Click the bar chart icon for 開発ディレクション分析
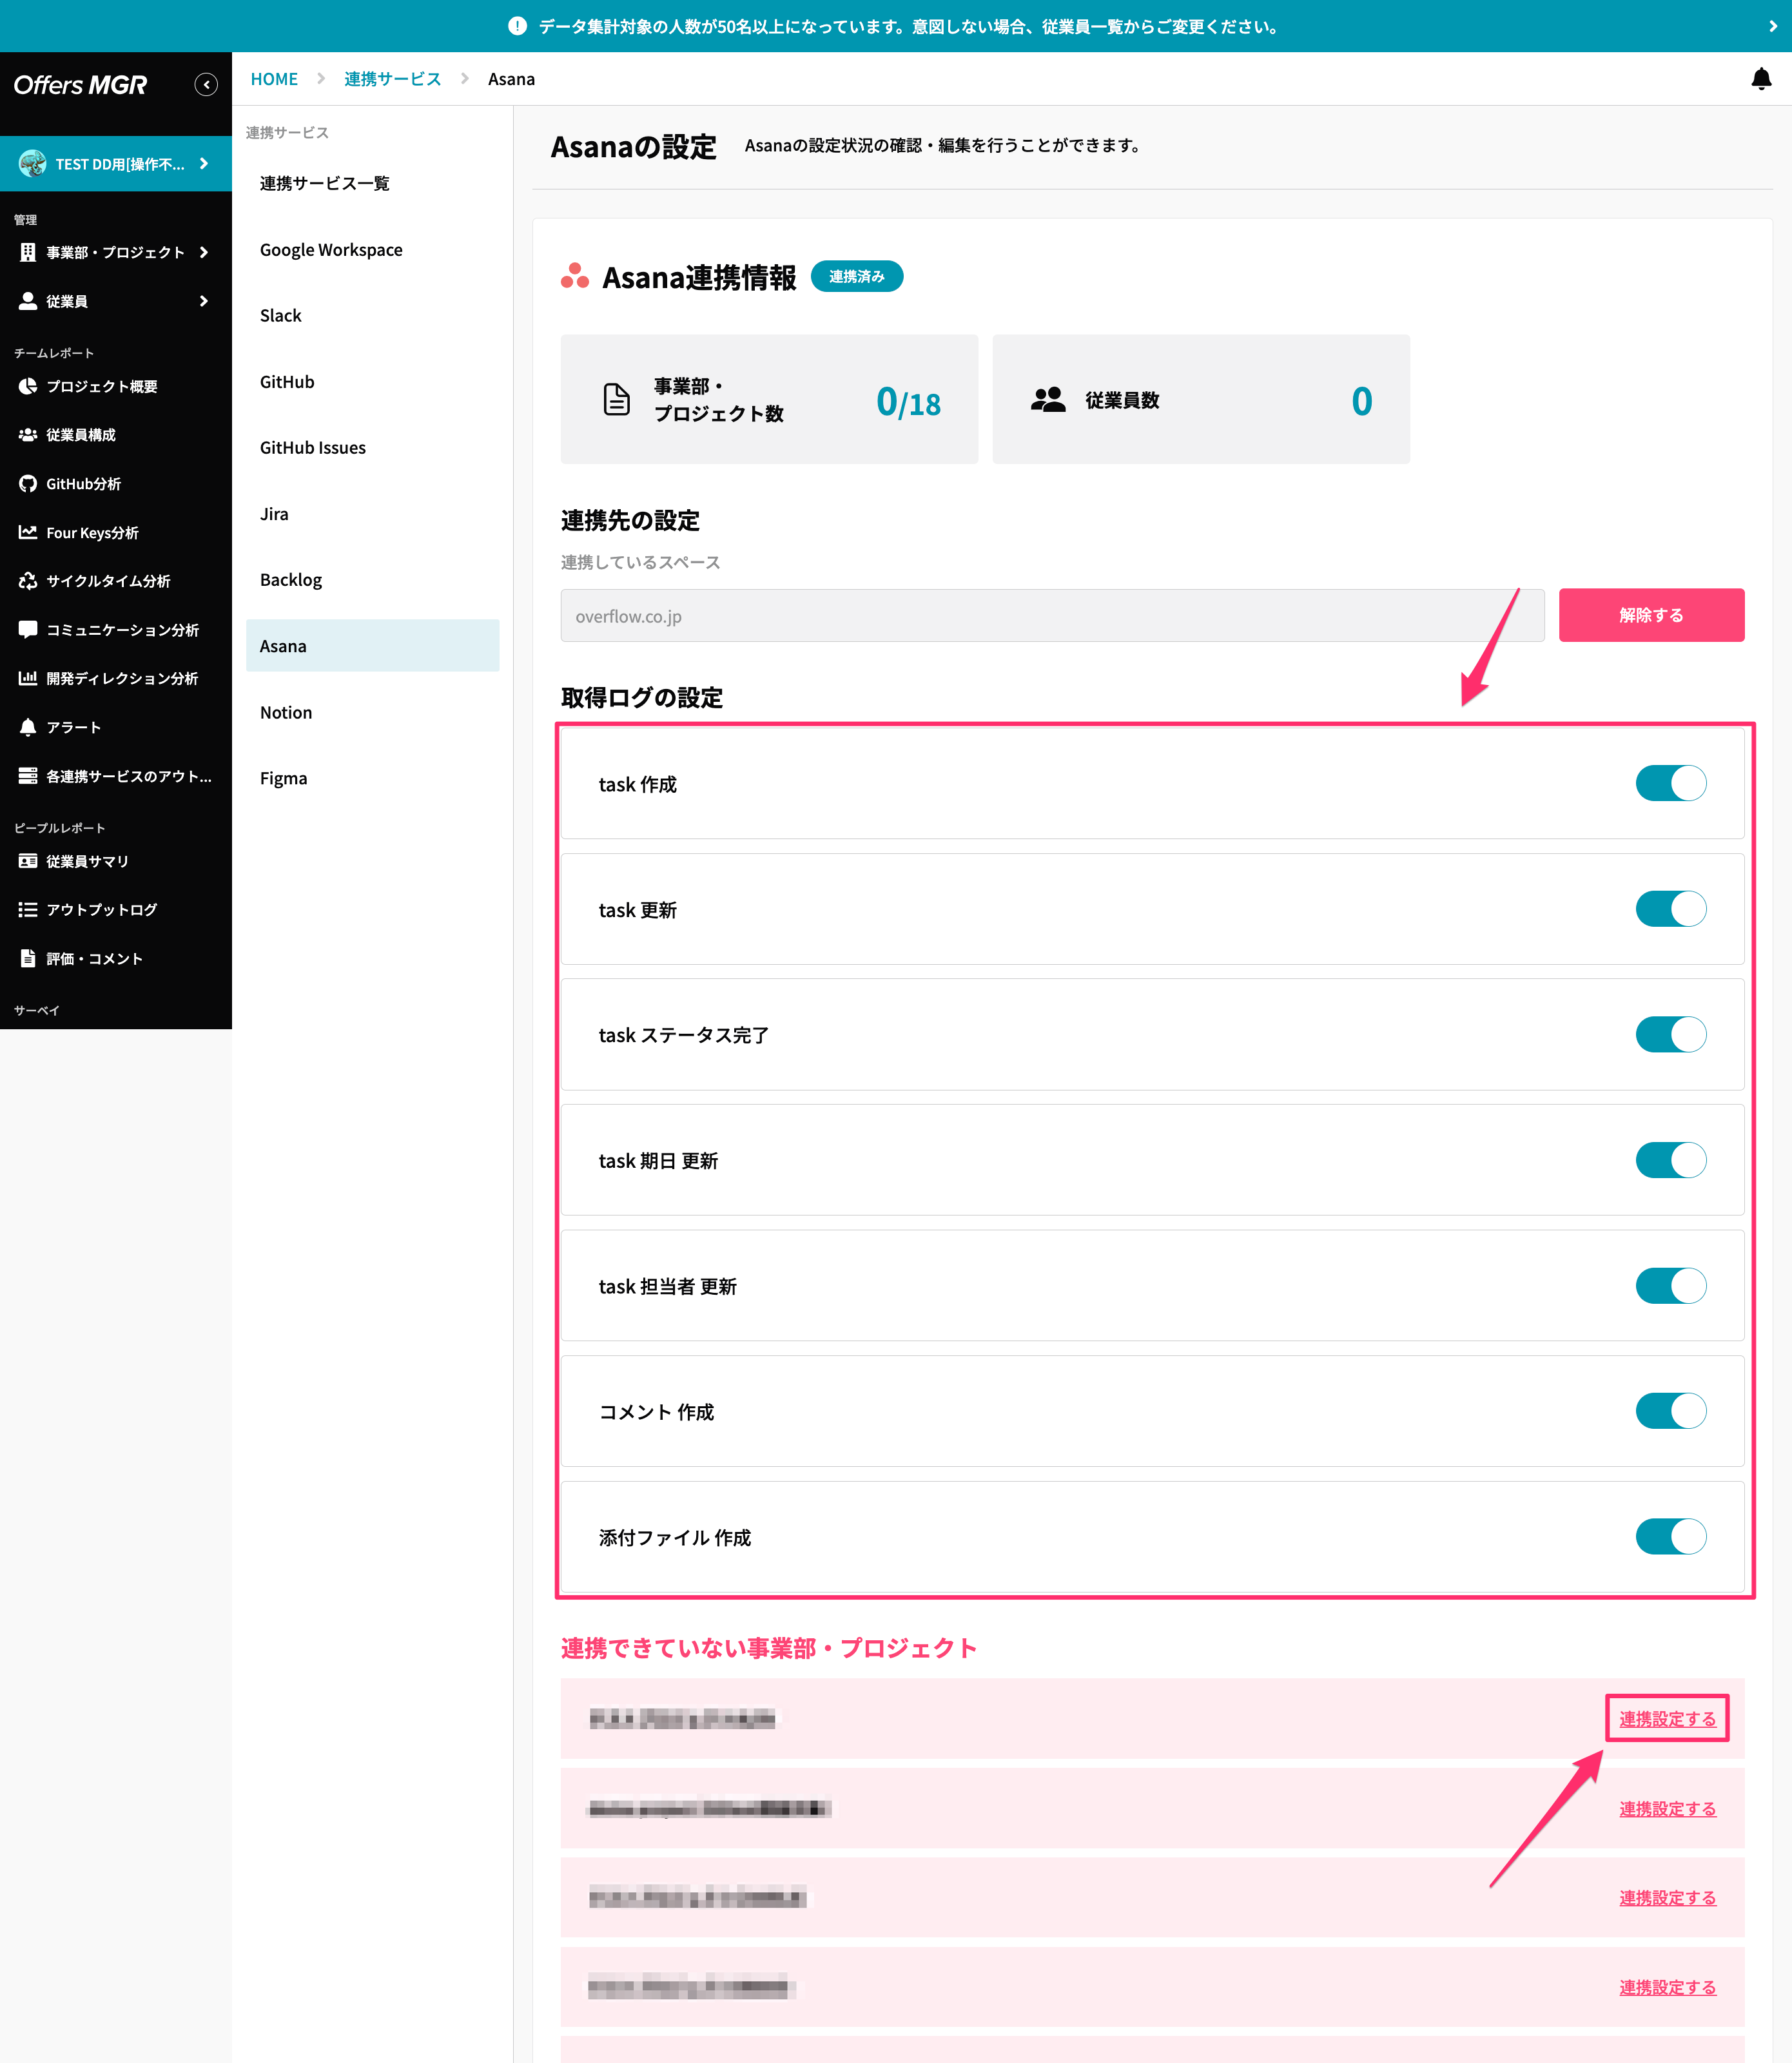 click(28, 678)
